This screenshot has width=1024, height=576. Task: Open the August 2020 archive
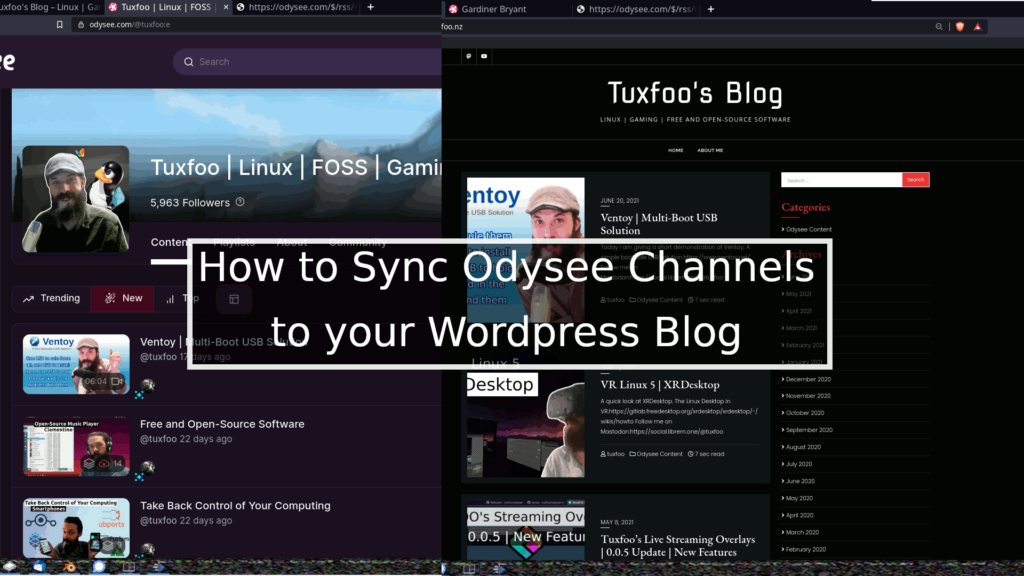[803, 447]
